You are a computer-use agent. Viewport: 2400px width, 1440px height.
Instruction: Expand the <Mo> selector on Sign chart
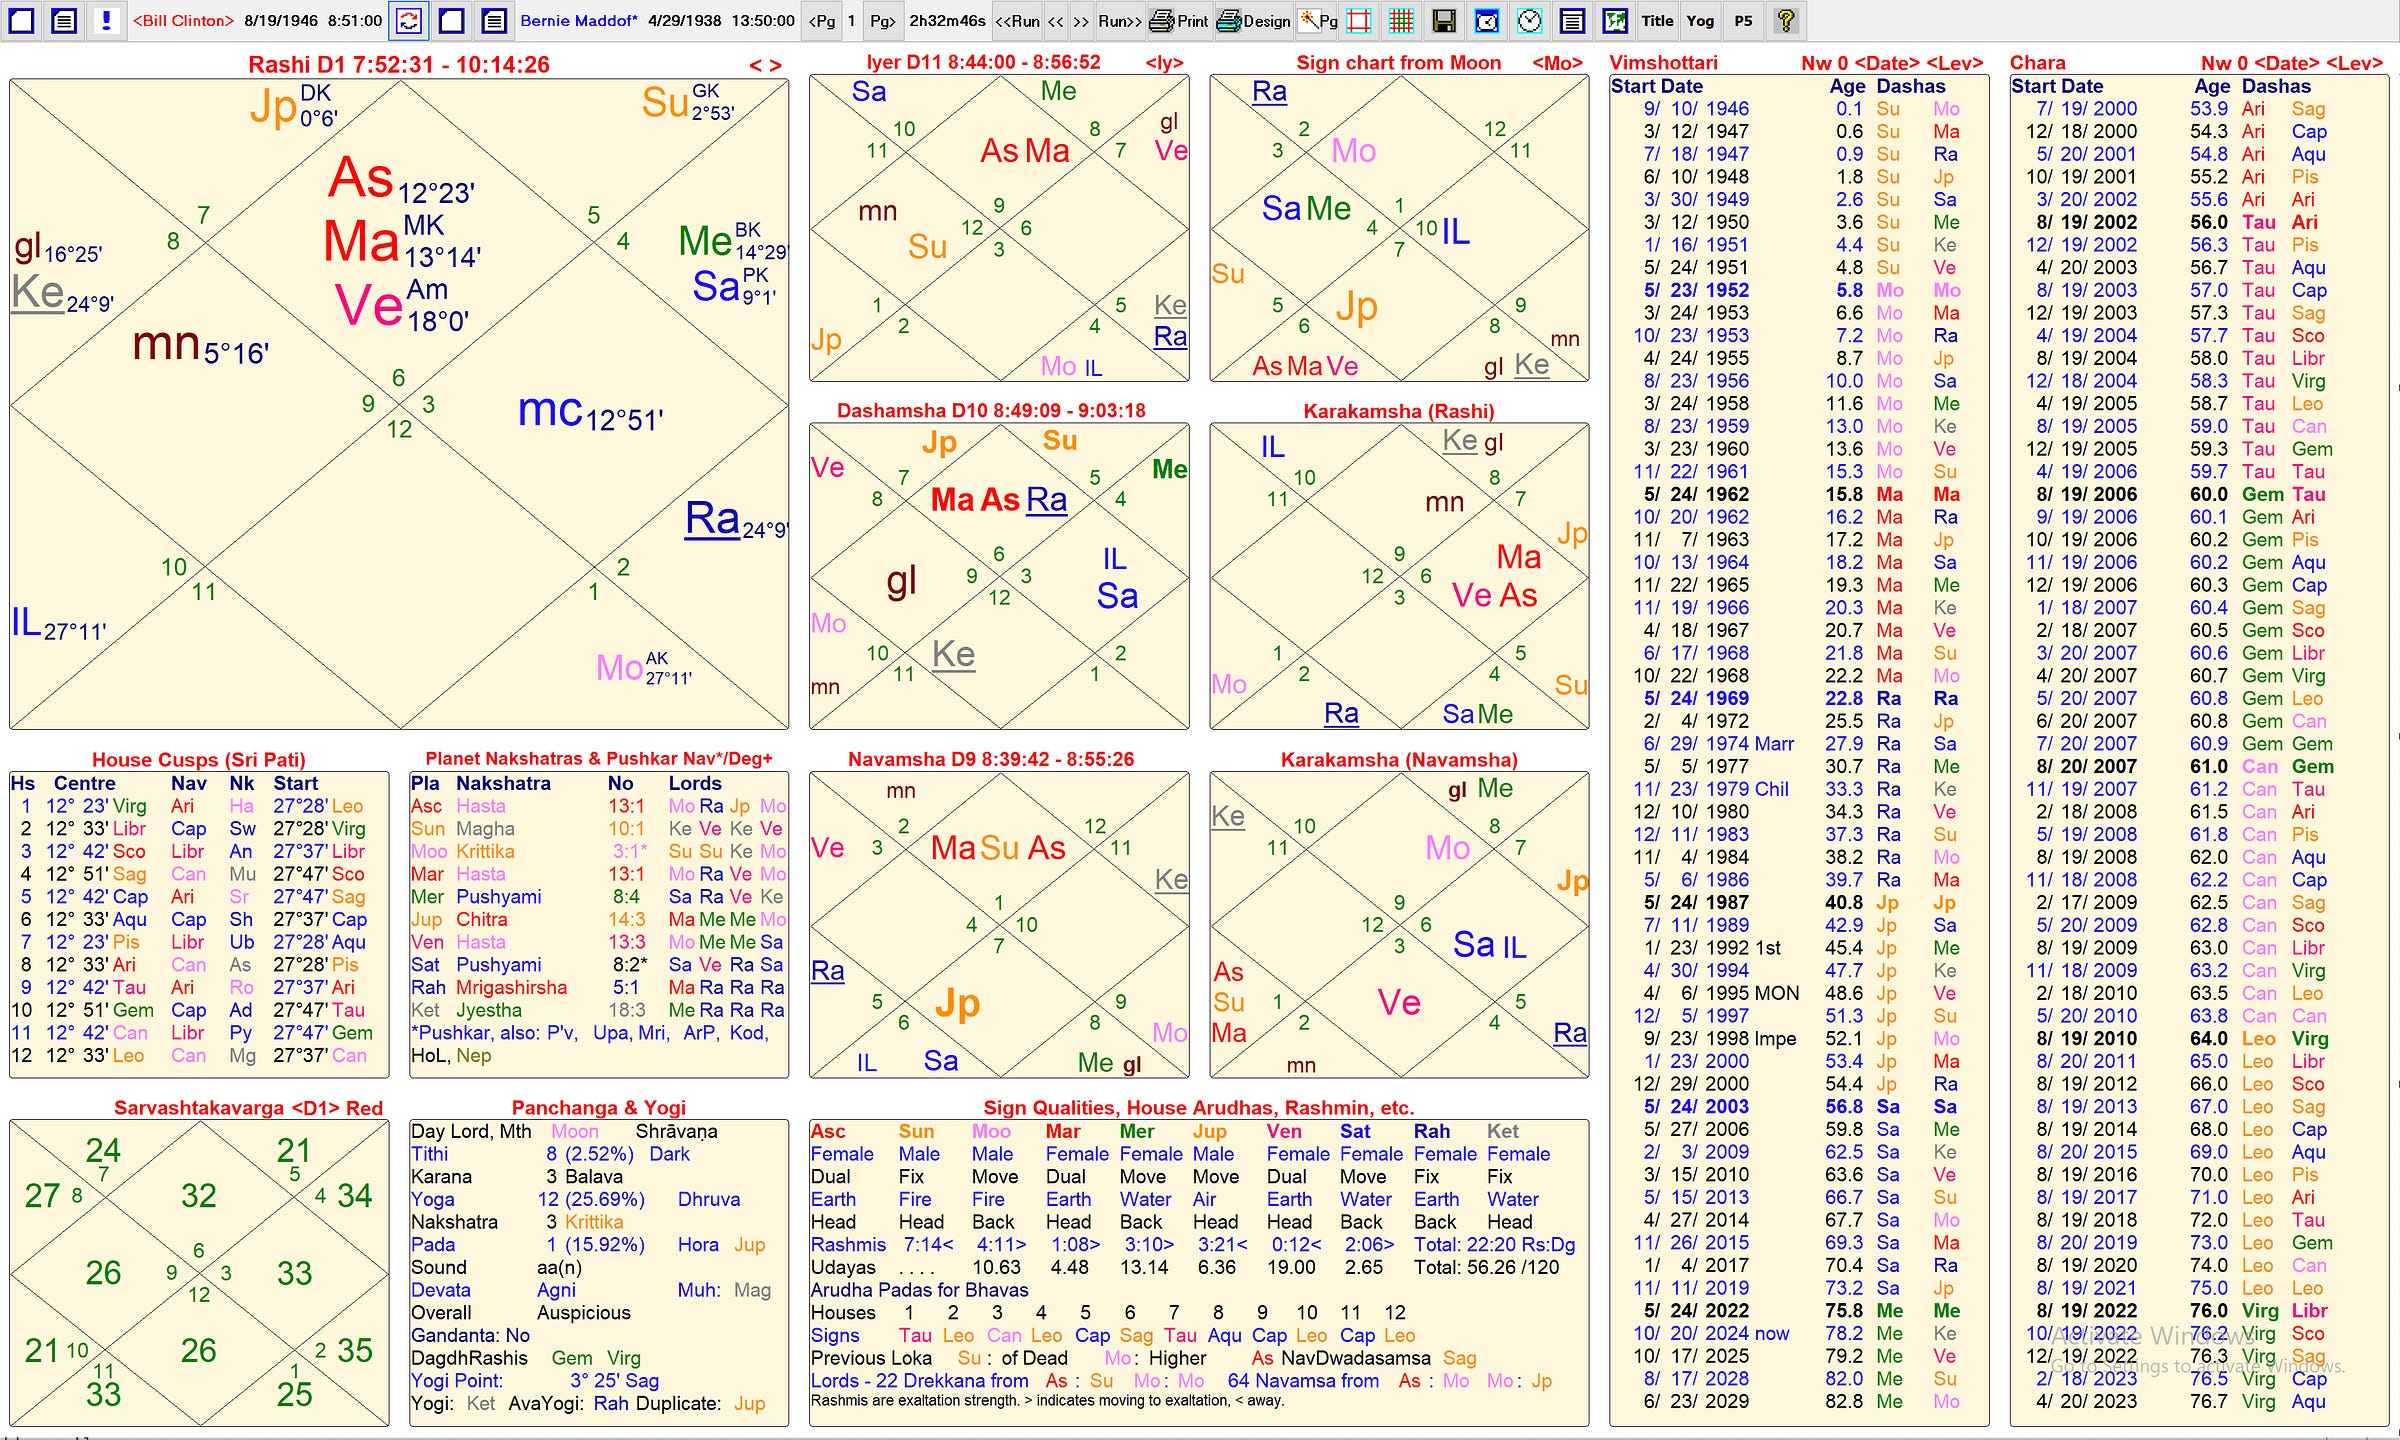click(x=1557, y=63)
